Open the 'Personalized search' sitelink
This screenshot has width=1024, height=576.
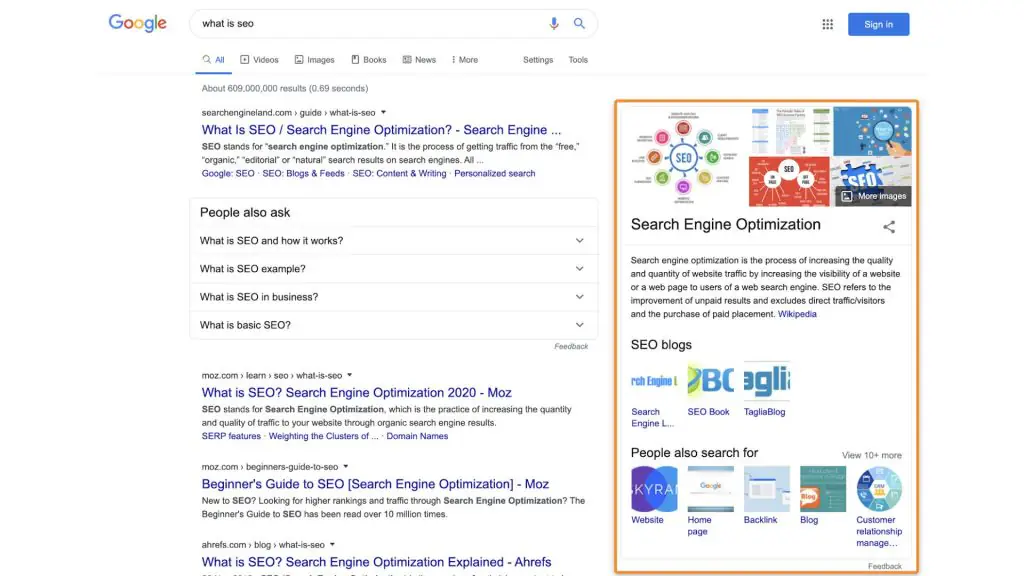pos(494,174)
